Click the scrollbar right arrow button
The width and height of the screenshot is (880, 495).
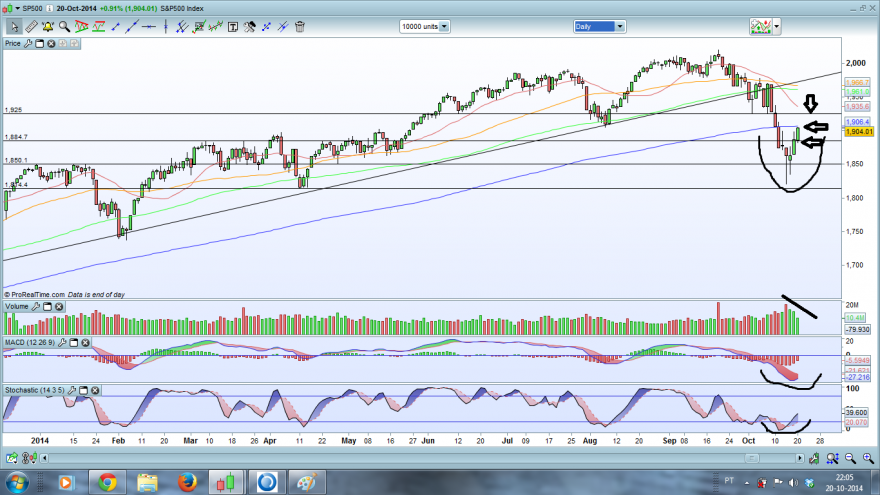[x=800, y=459]
